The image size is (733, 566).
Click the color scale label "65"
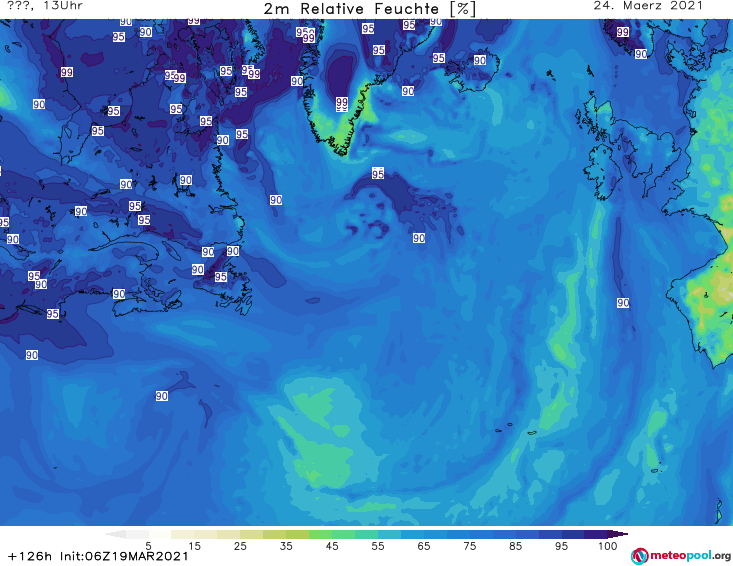[424, 546]
